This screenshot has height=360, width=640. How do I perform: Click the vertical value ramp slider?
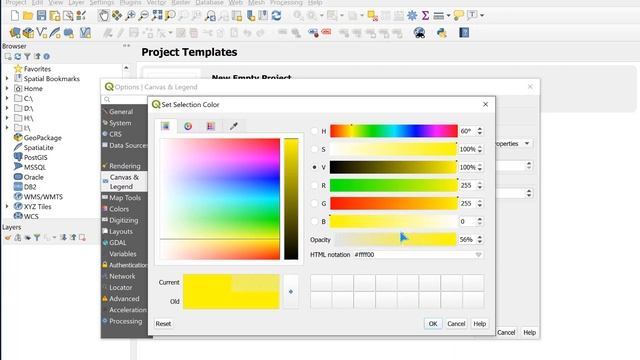(291, 199)
